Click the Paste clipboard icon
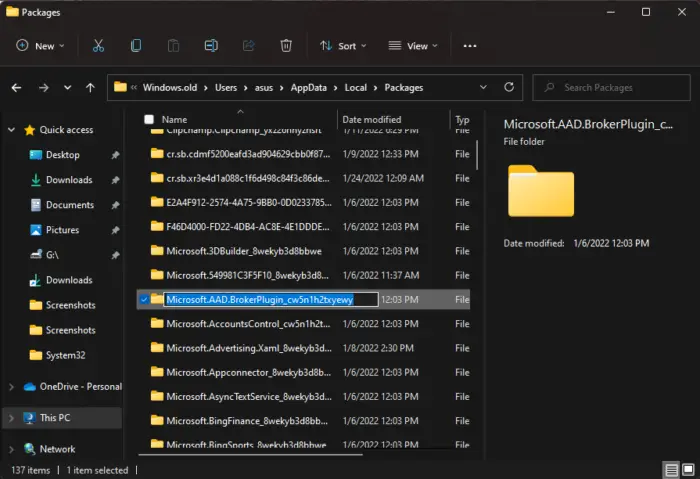 pyautogui.click(x=173, y=46)
